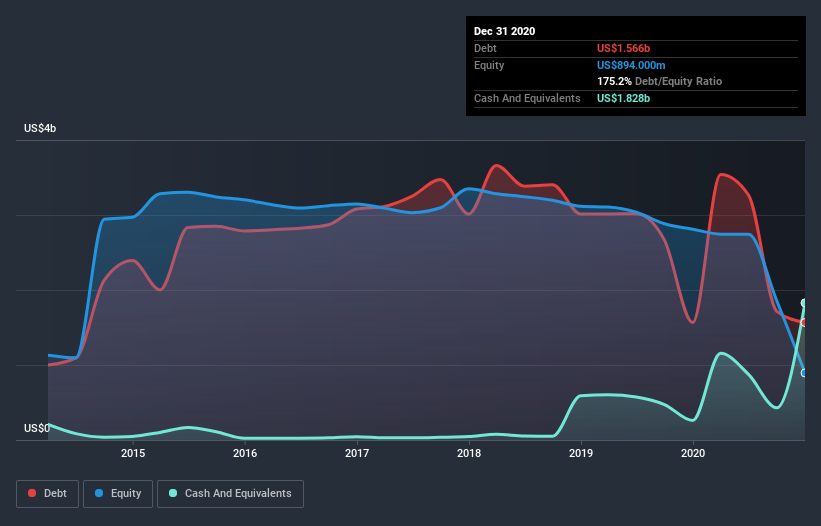
Task: Click the 2018 x-axis label
Action: coord(469,453)
